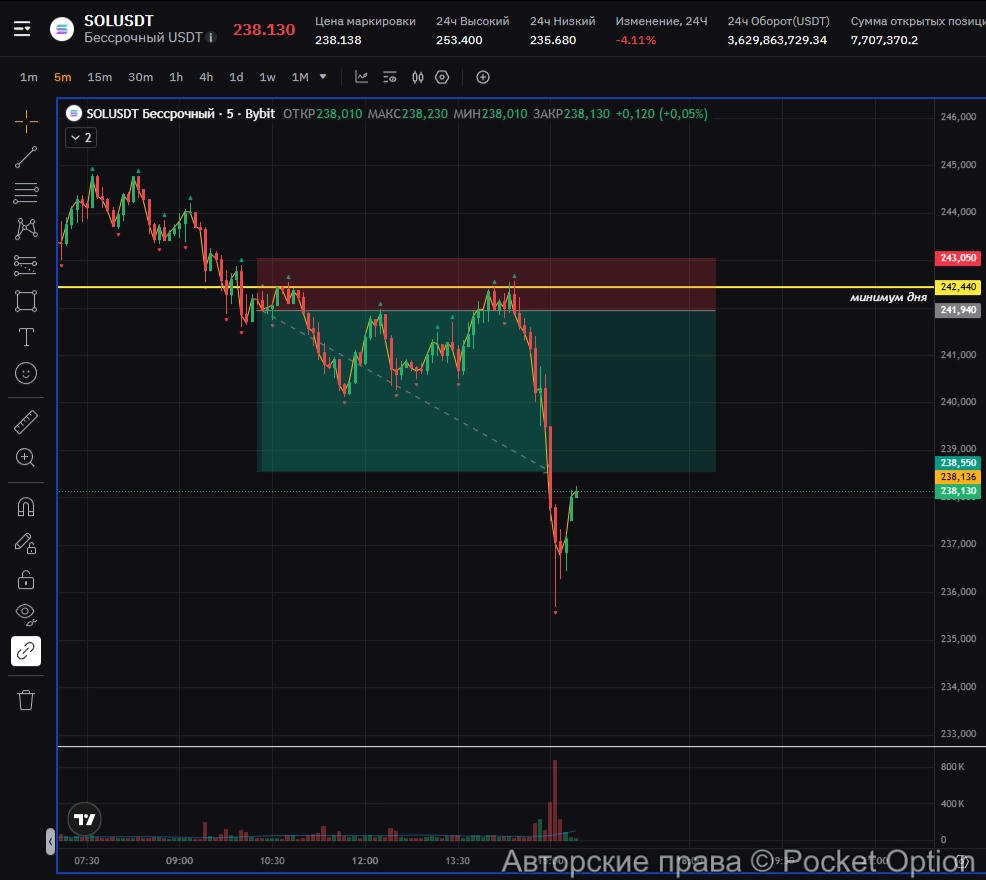Viewport: 986px width, 880px height.
Task: Expand the collapsed indicators legend showing 2
Action: 80,138
